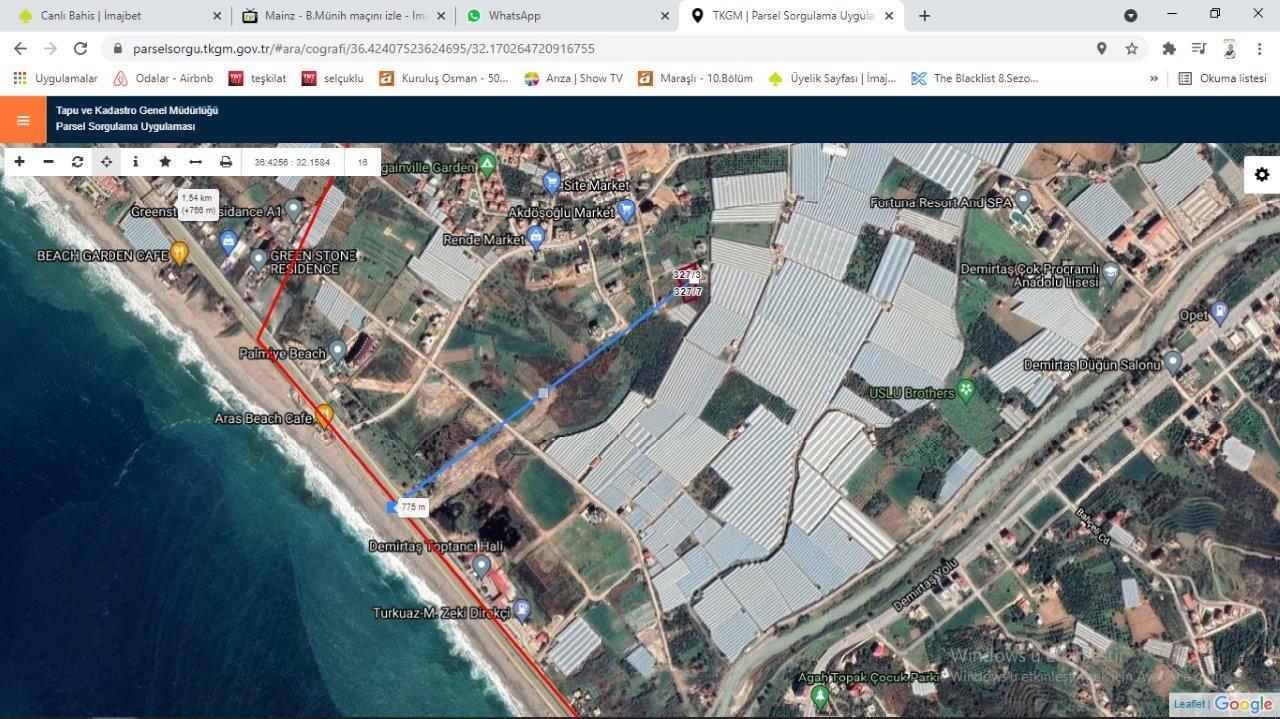Click the BEACH GARDEN CAFE restaurant pin
This screenshot has height=719, width=1280.
pos(179,253)
